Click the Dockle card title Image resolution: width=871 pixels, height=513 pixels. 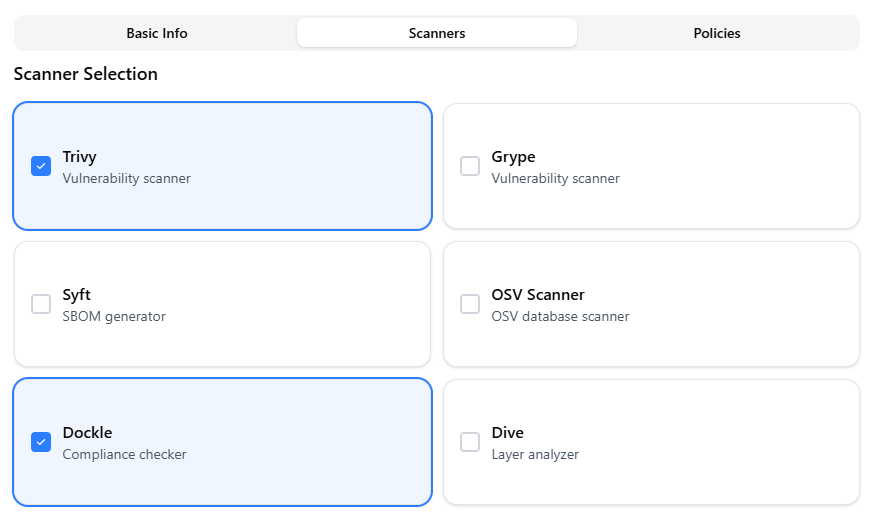pyautogui.click(x=87, y=432)
